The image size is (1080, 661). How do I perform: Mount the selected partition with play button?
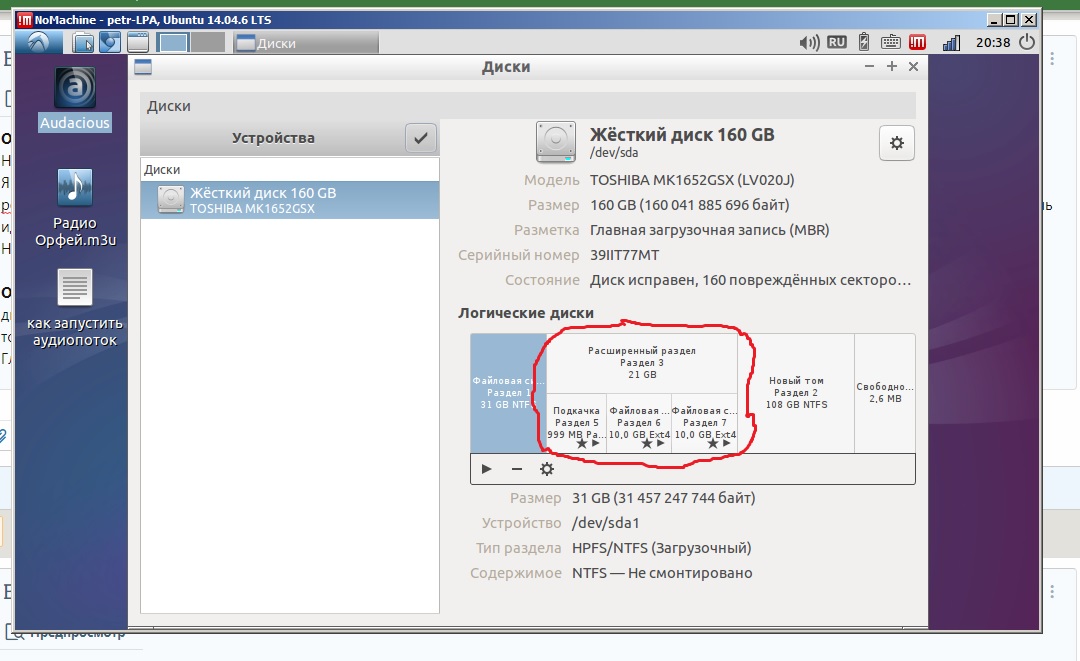click(486, 469)
